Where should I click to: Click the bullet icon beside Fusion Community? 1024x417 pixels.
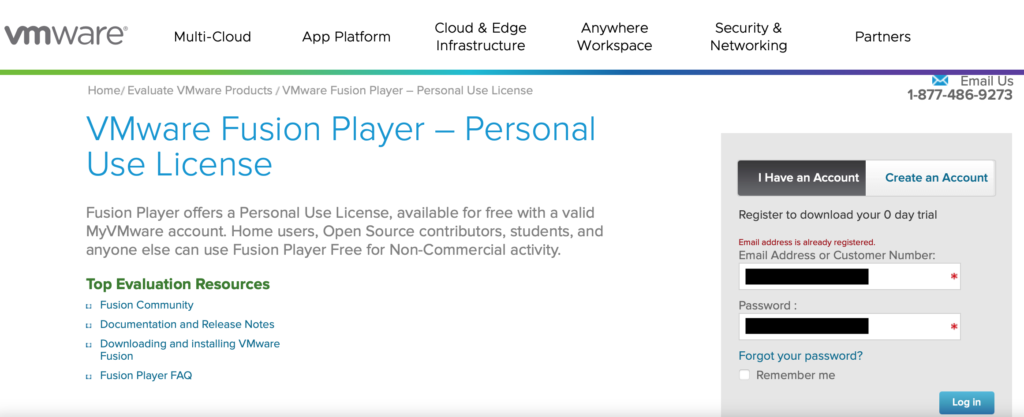click(x=89, y=305)
